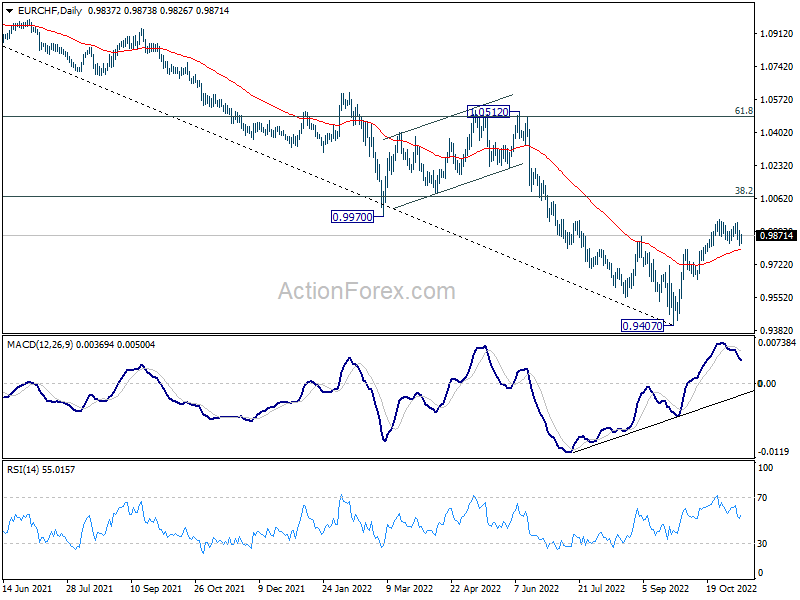The image size is (800, 600).
Task: Click the MACD scale value -0.0119
Action: point(774,452)
